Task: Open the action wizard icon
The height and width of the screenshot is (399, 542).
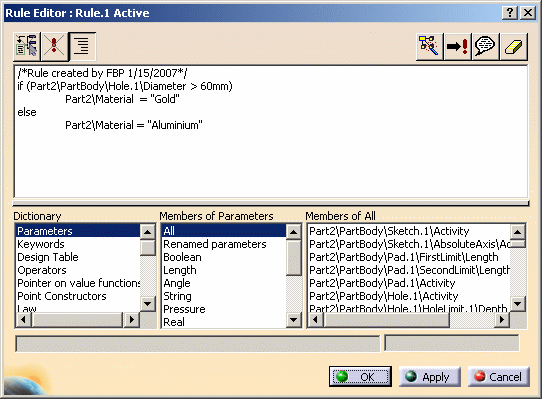Action: tap(429, 46)
